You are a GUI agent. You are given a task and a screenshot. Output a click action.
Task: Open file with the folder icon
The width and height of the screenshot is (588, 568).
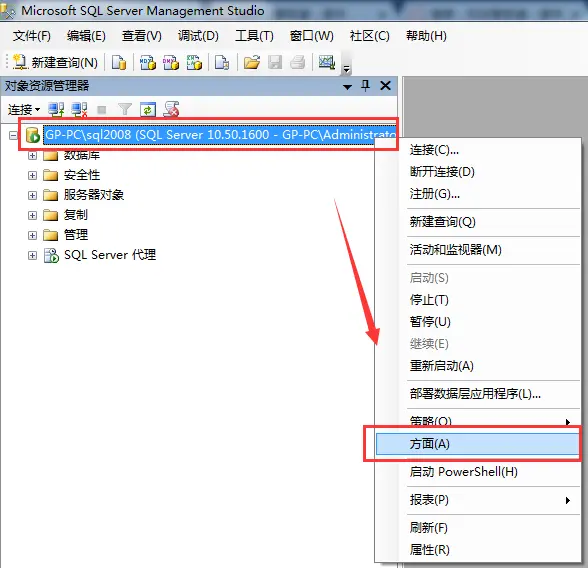[252, 62]
